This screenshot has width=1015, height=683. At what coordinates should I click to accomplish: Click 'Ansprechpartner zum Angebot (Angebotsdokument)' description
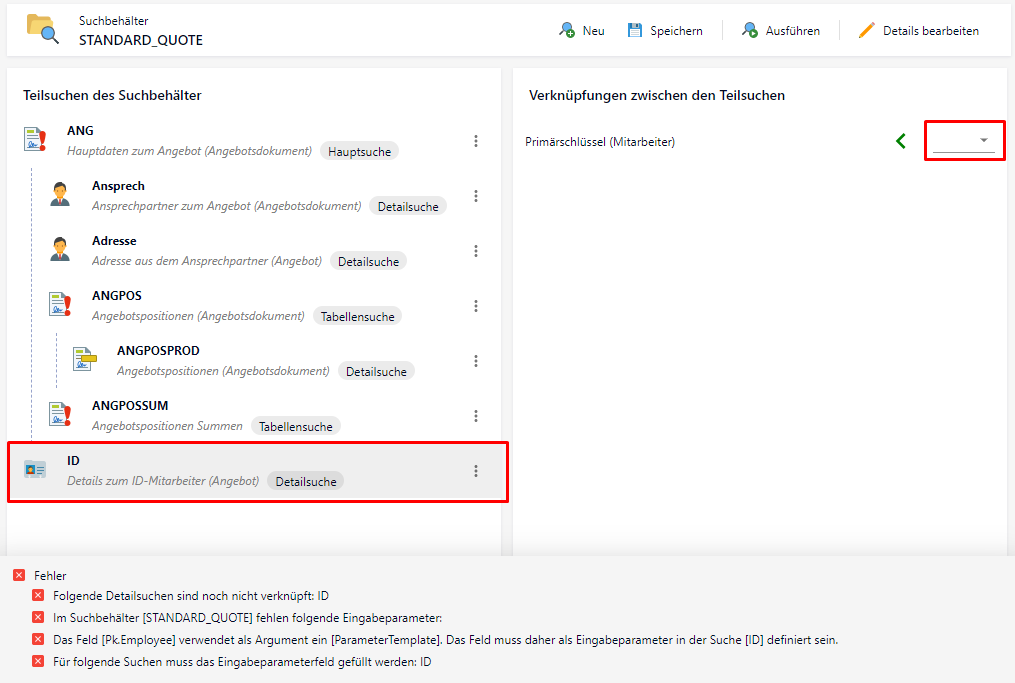click(227, 206)
